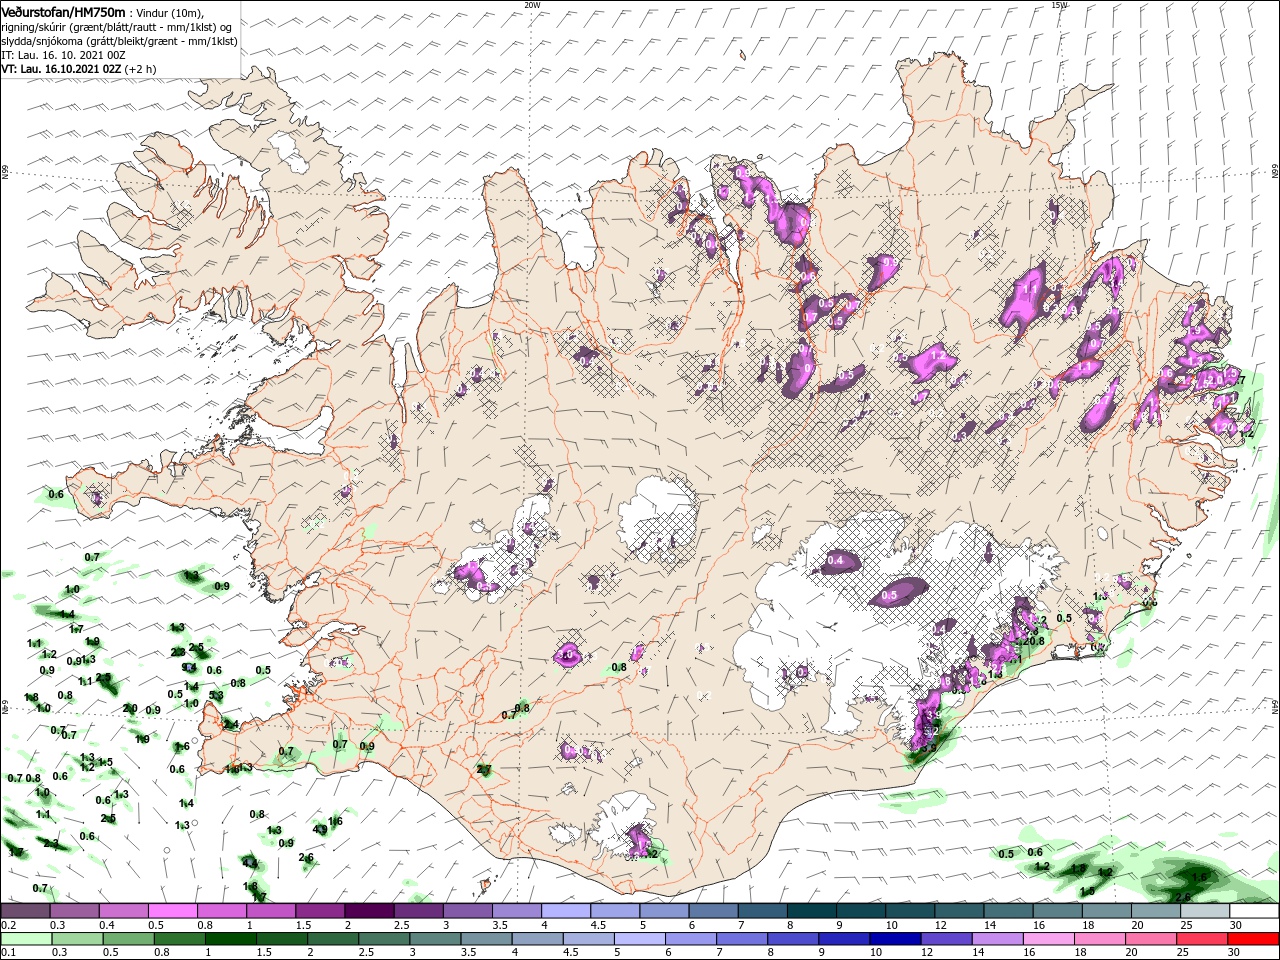
Task: Click the pale grey 25–30 swatch in snow legend
Action: point(1204,911)
